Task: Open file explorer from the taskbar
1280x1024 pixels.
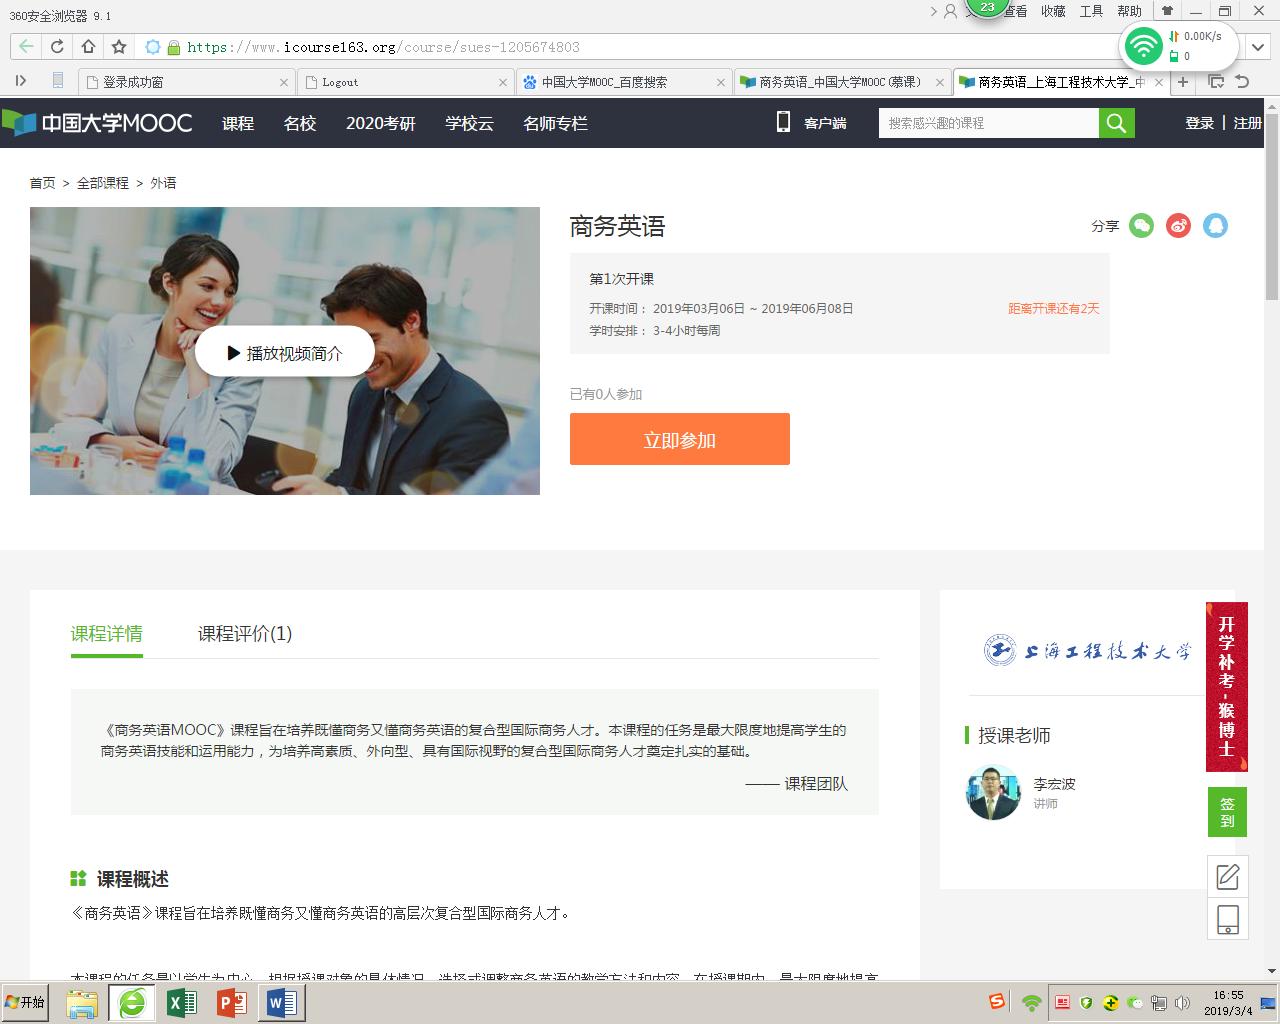Action: [82, 1003]
